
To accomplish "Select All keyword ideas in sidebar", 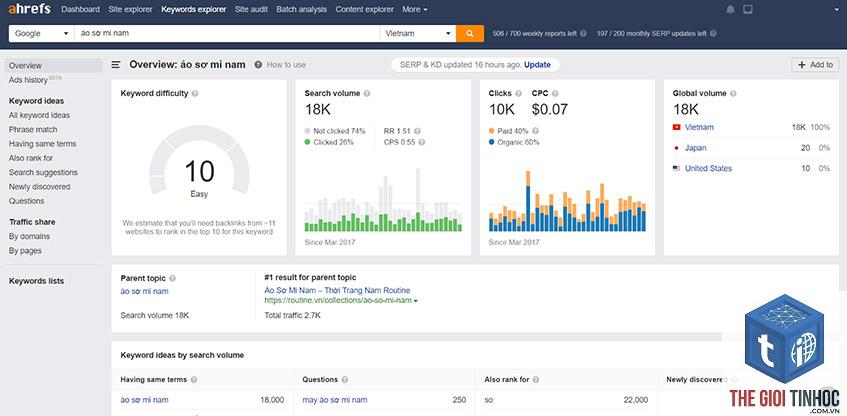I will pyautogui.click(x=39, y=115).
